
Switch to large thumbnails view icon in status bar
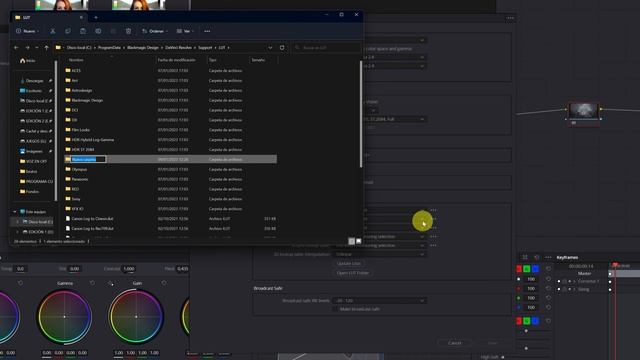click(x=358, y=241)
